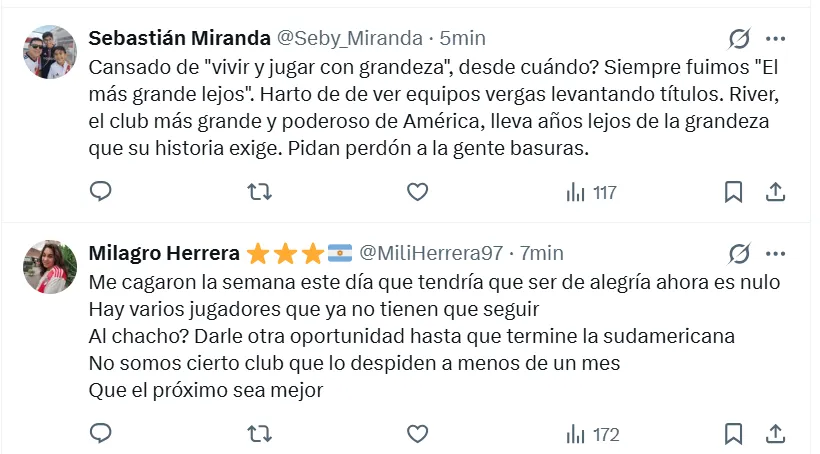820x454 pixels.
Task: Visit the @MiliHerrera97 handle link
Action: coord(431,253)
